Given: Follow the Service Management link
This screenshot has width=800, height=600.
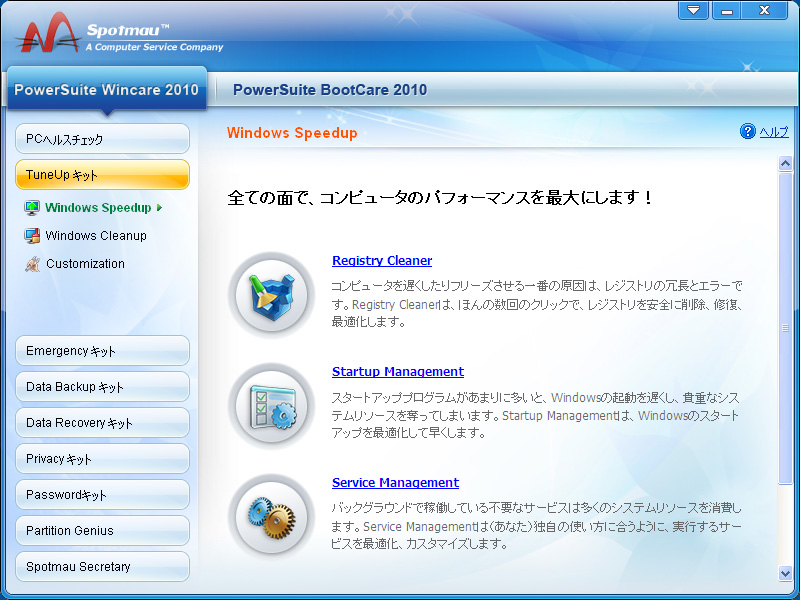Looking at the screenshot, I should 395,483.
